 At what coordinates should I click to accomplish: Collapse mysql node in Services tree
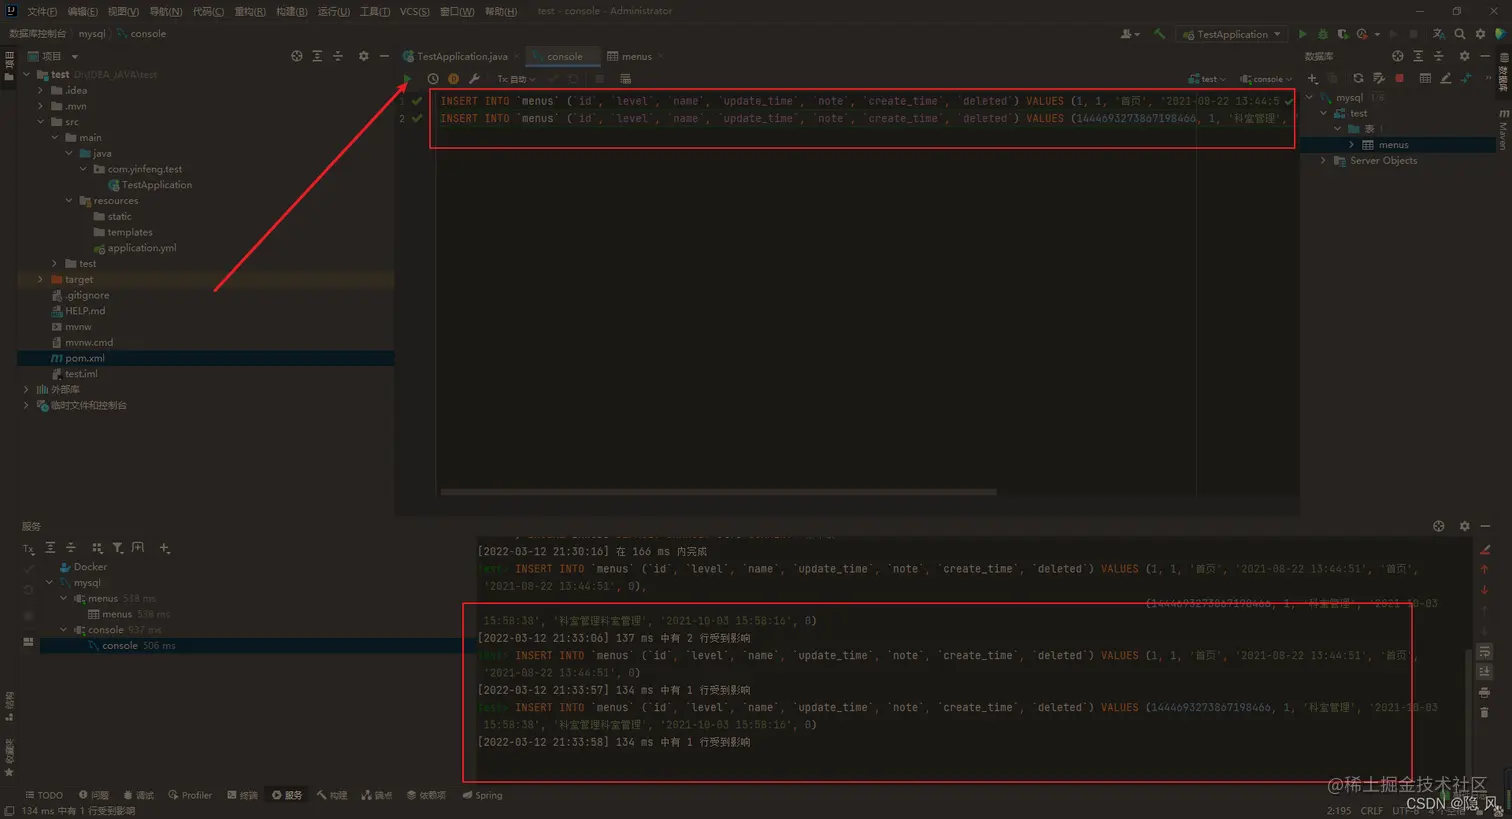point(50,582)
